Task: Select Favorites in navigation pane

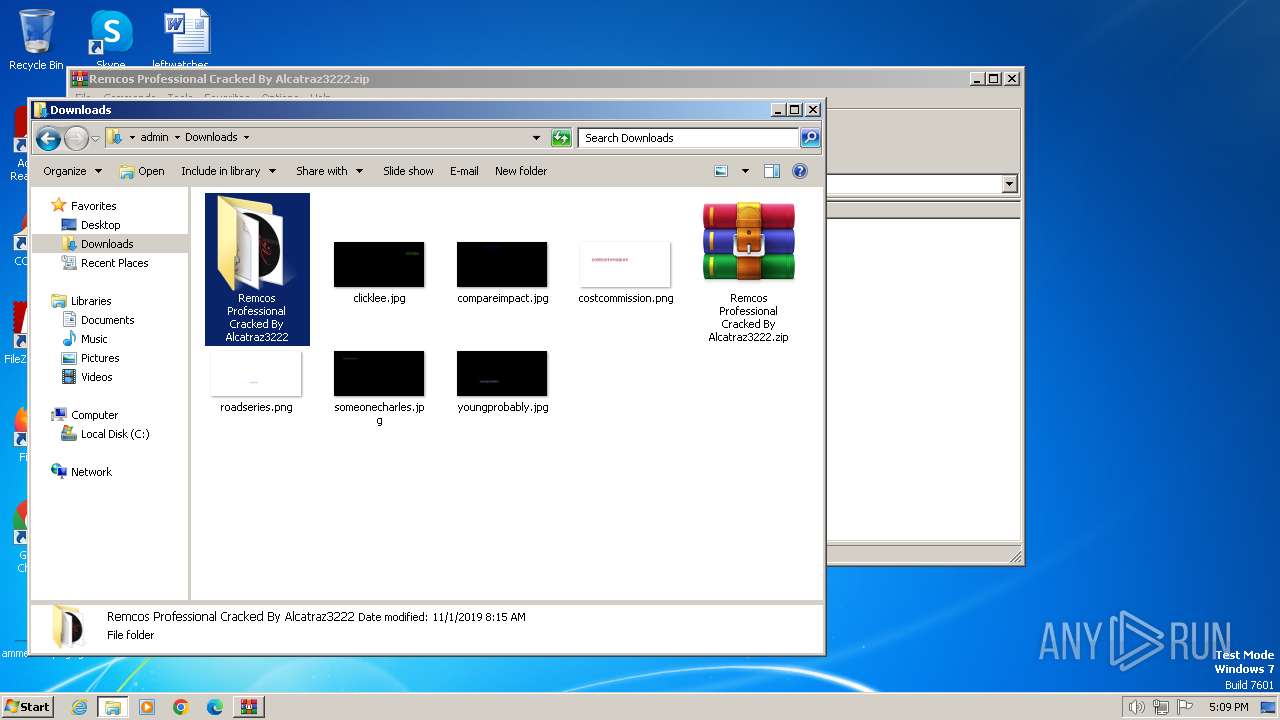Action: pos(93,206)
